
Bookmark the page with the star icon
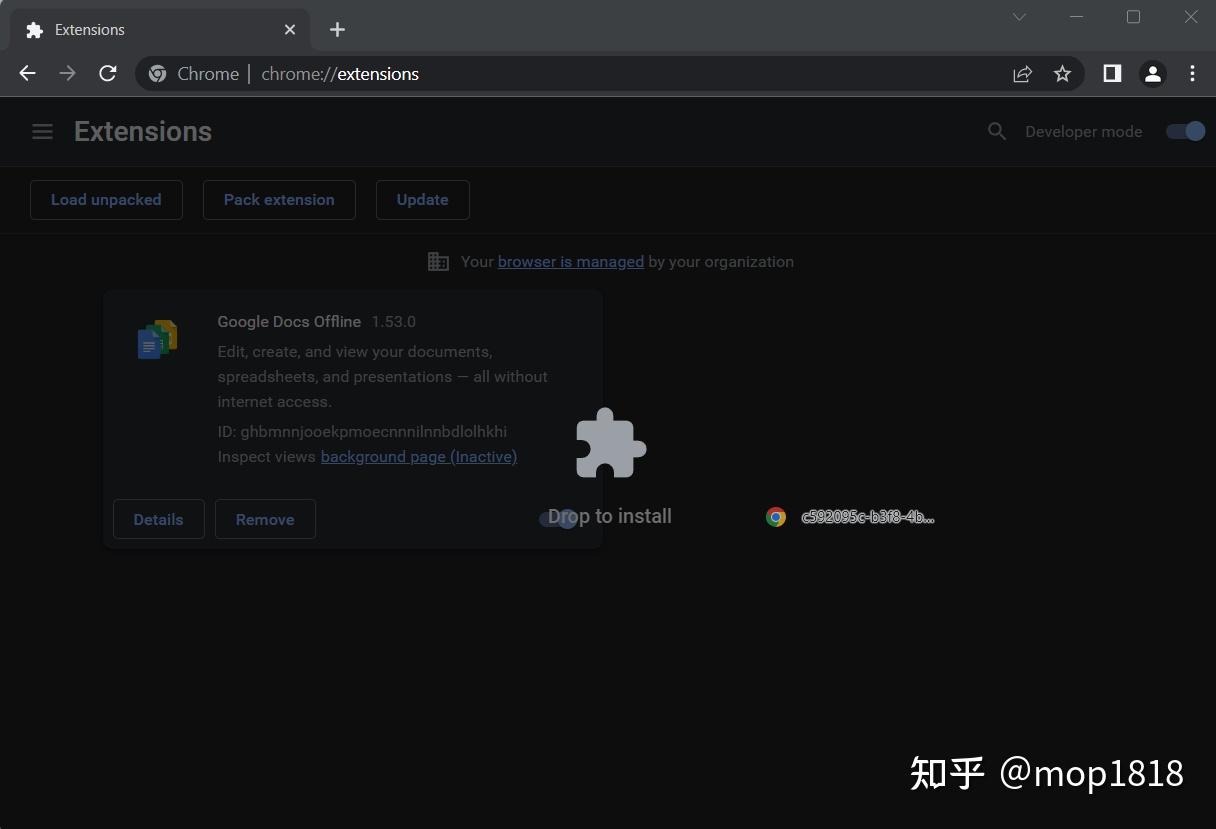(x=1062, y=73)
